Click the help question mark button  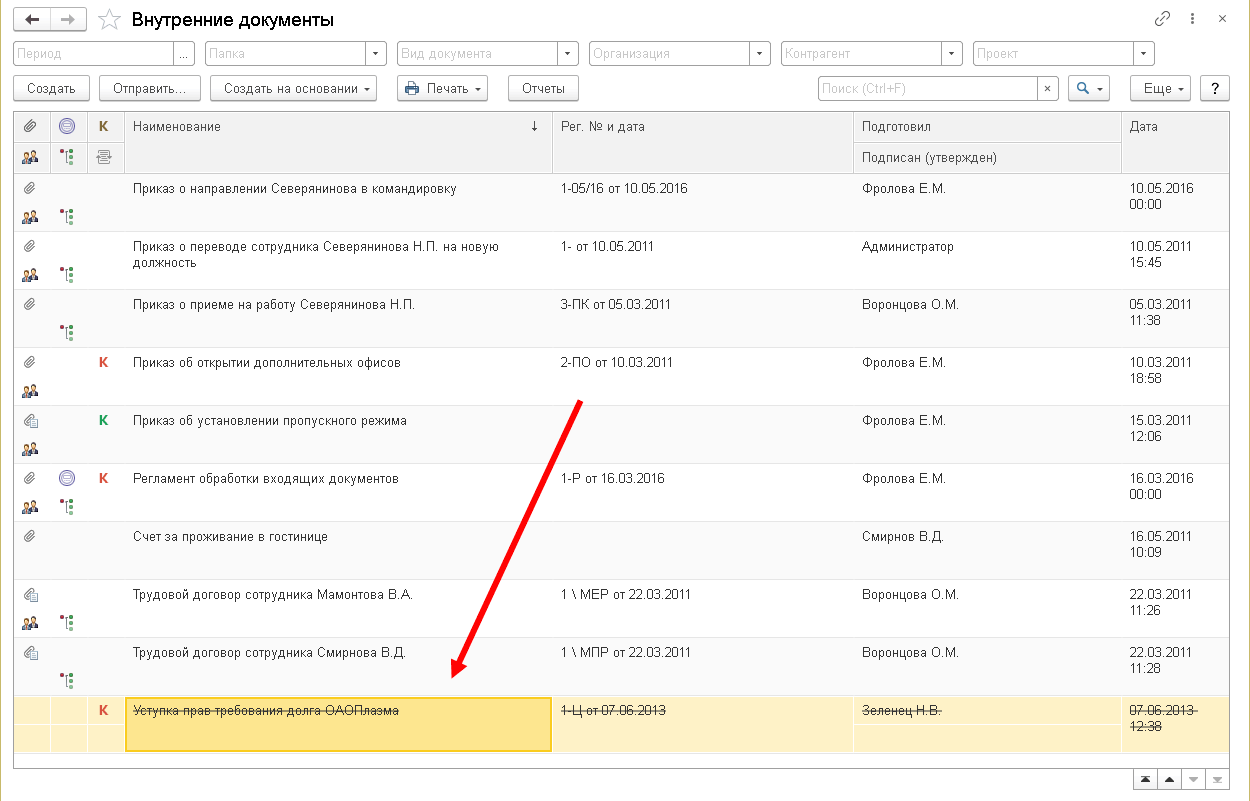tap(1214, 89)
